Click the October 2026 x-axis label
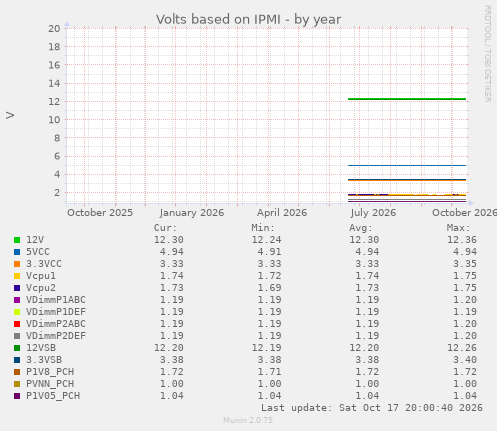Screen dimensions: 497x431 click(464, 213)
